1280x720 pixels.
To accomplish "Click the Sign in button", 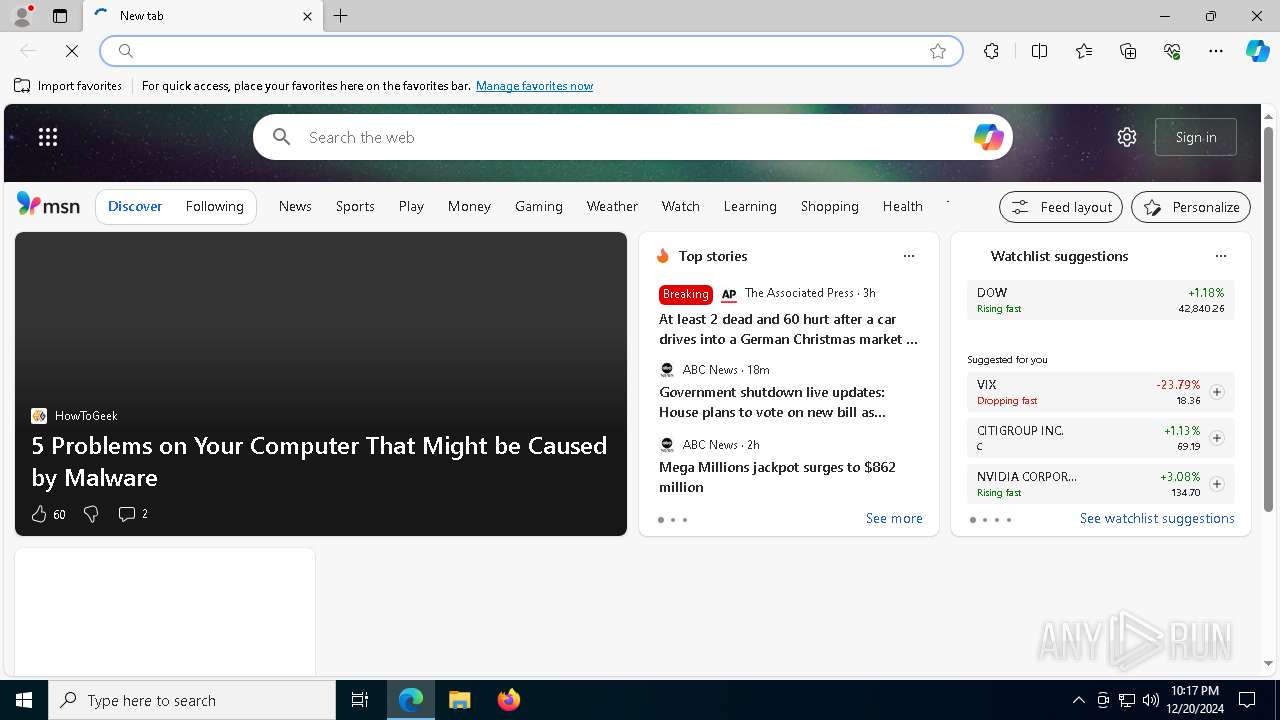I will (x=1196, y=137).
